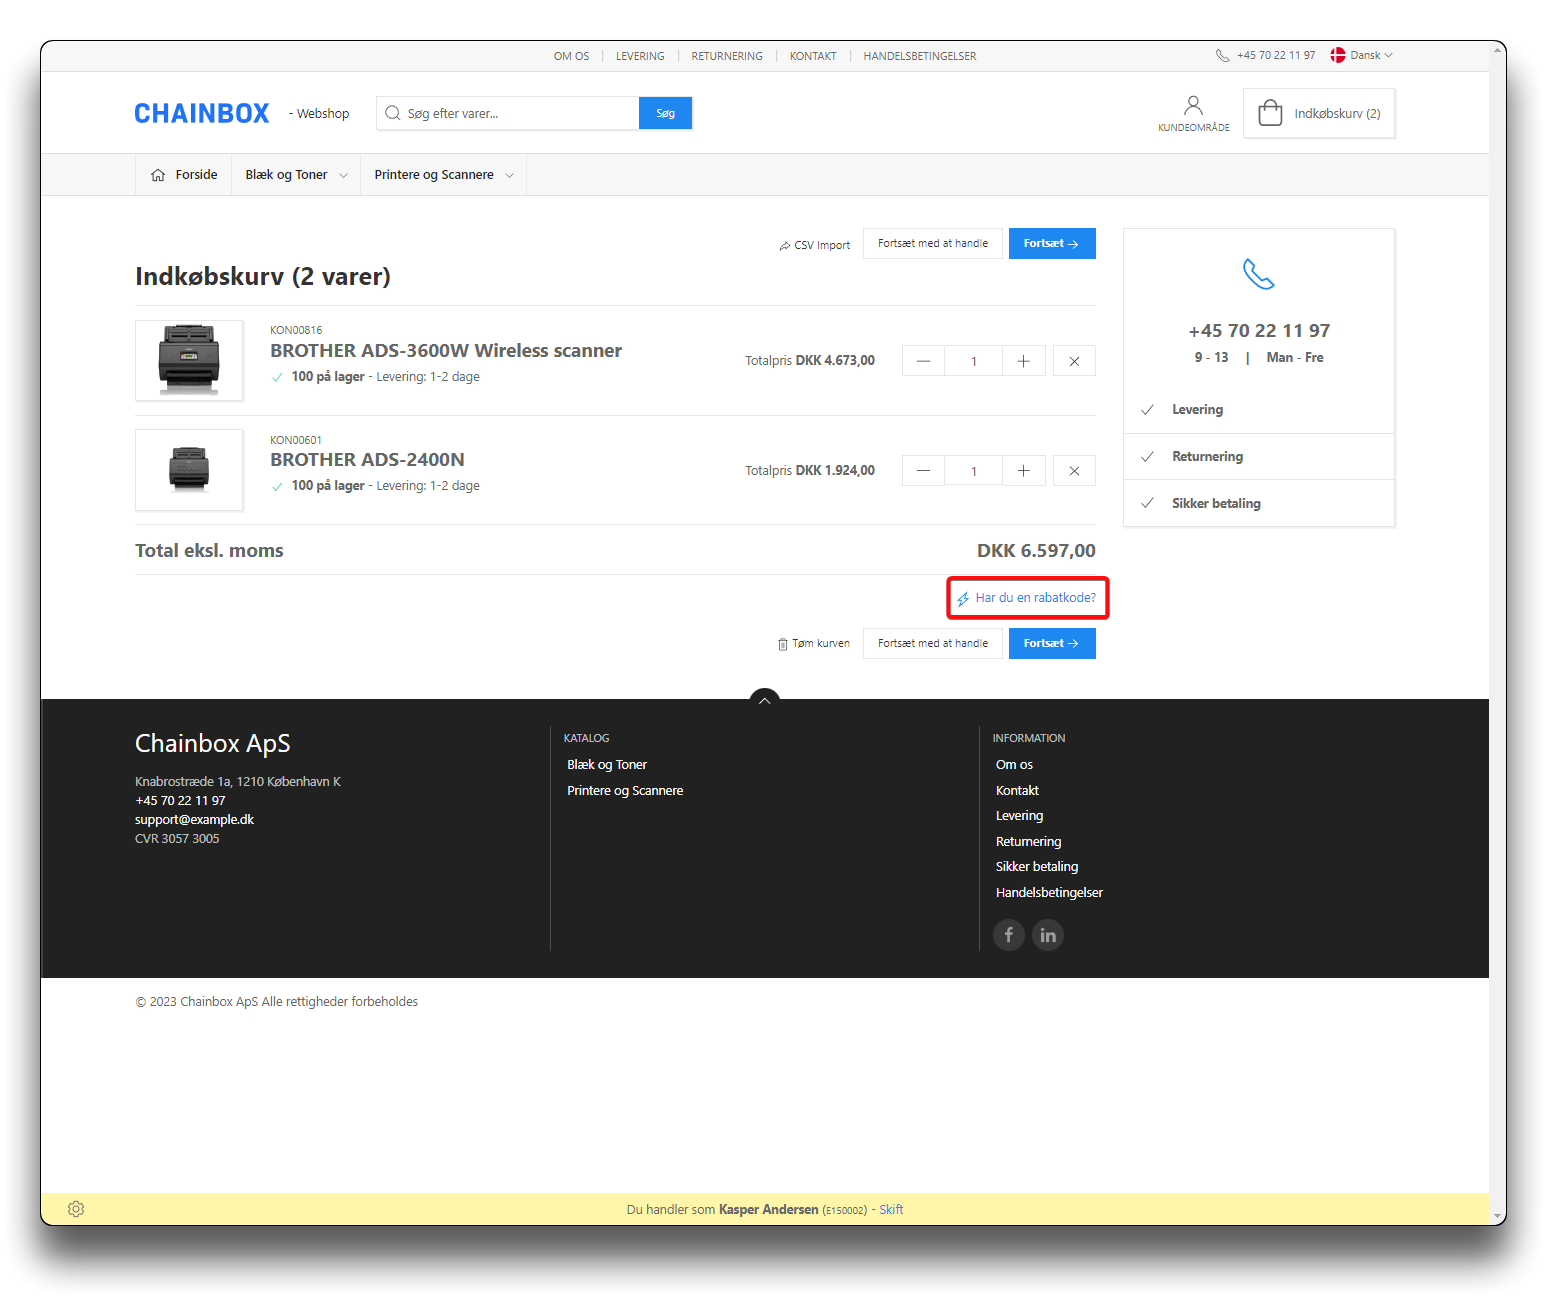Viewport: 1547px width, 1298px height.
Task: Click the Facebook icon in footer
Action: 1008,935
